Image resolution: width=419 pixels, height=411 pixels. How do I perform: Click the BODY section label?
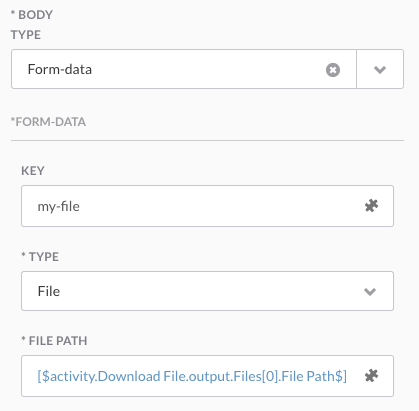[x=35, y=15]
